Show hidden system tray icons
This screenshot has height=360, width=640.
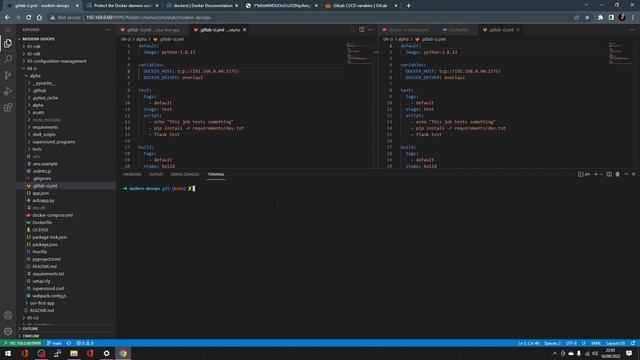[554, 353]
